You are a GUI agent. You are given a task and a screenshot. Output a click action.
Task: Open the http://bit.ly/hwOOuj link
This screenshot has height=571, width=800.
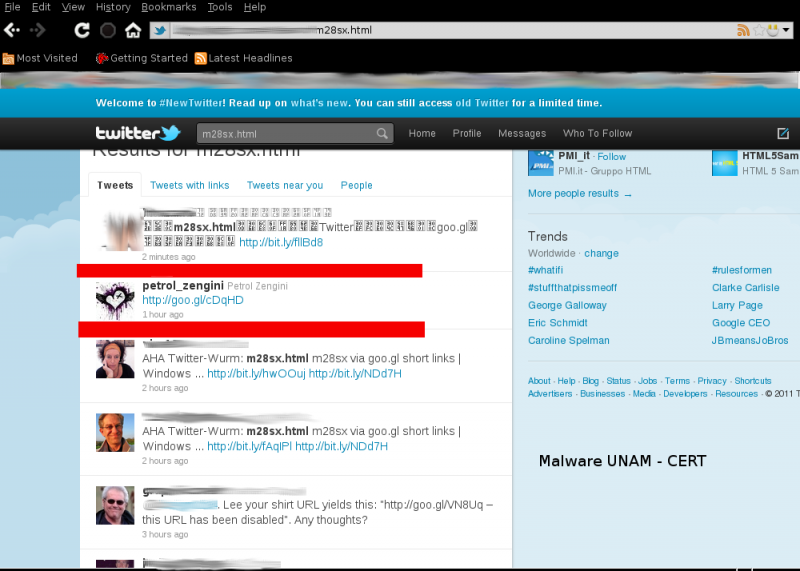tap(256, 374)
